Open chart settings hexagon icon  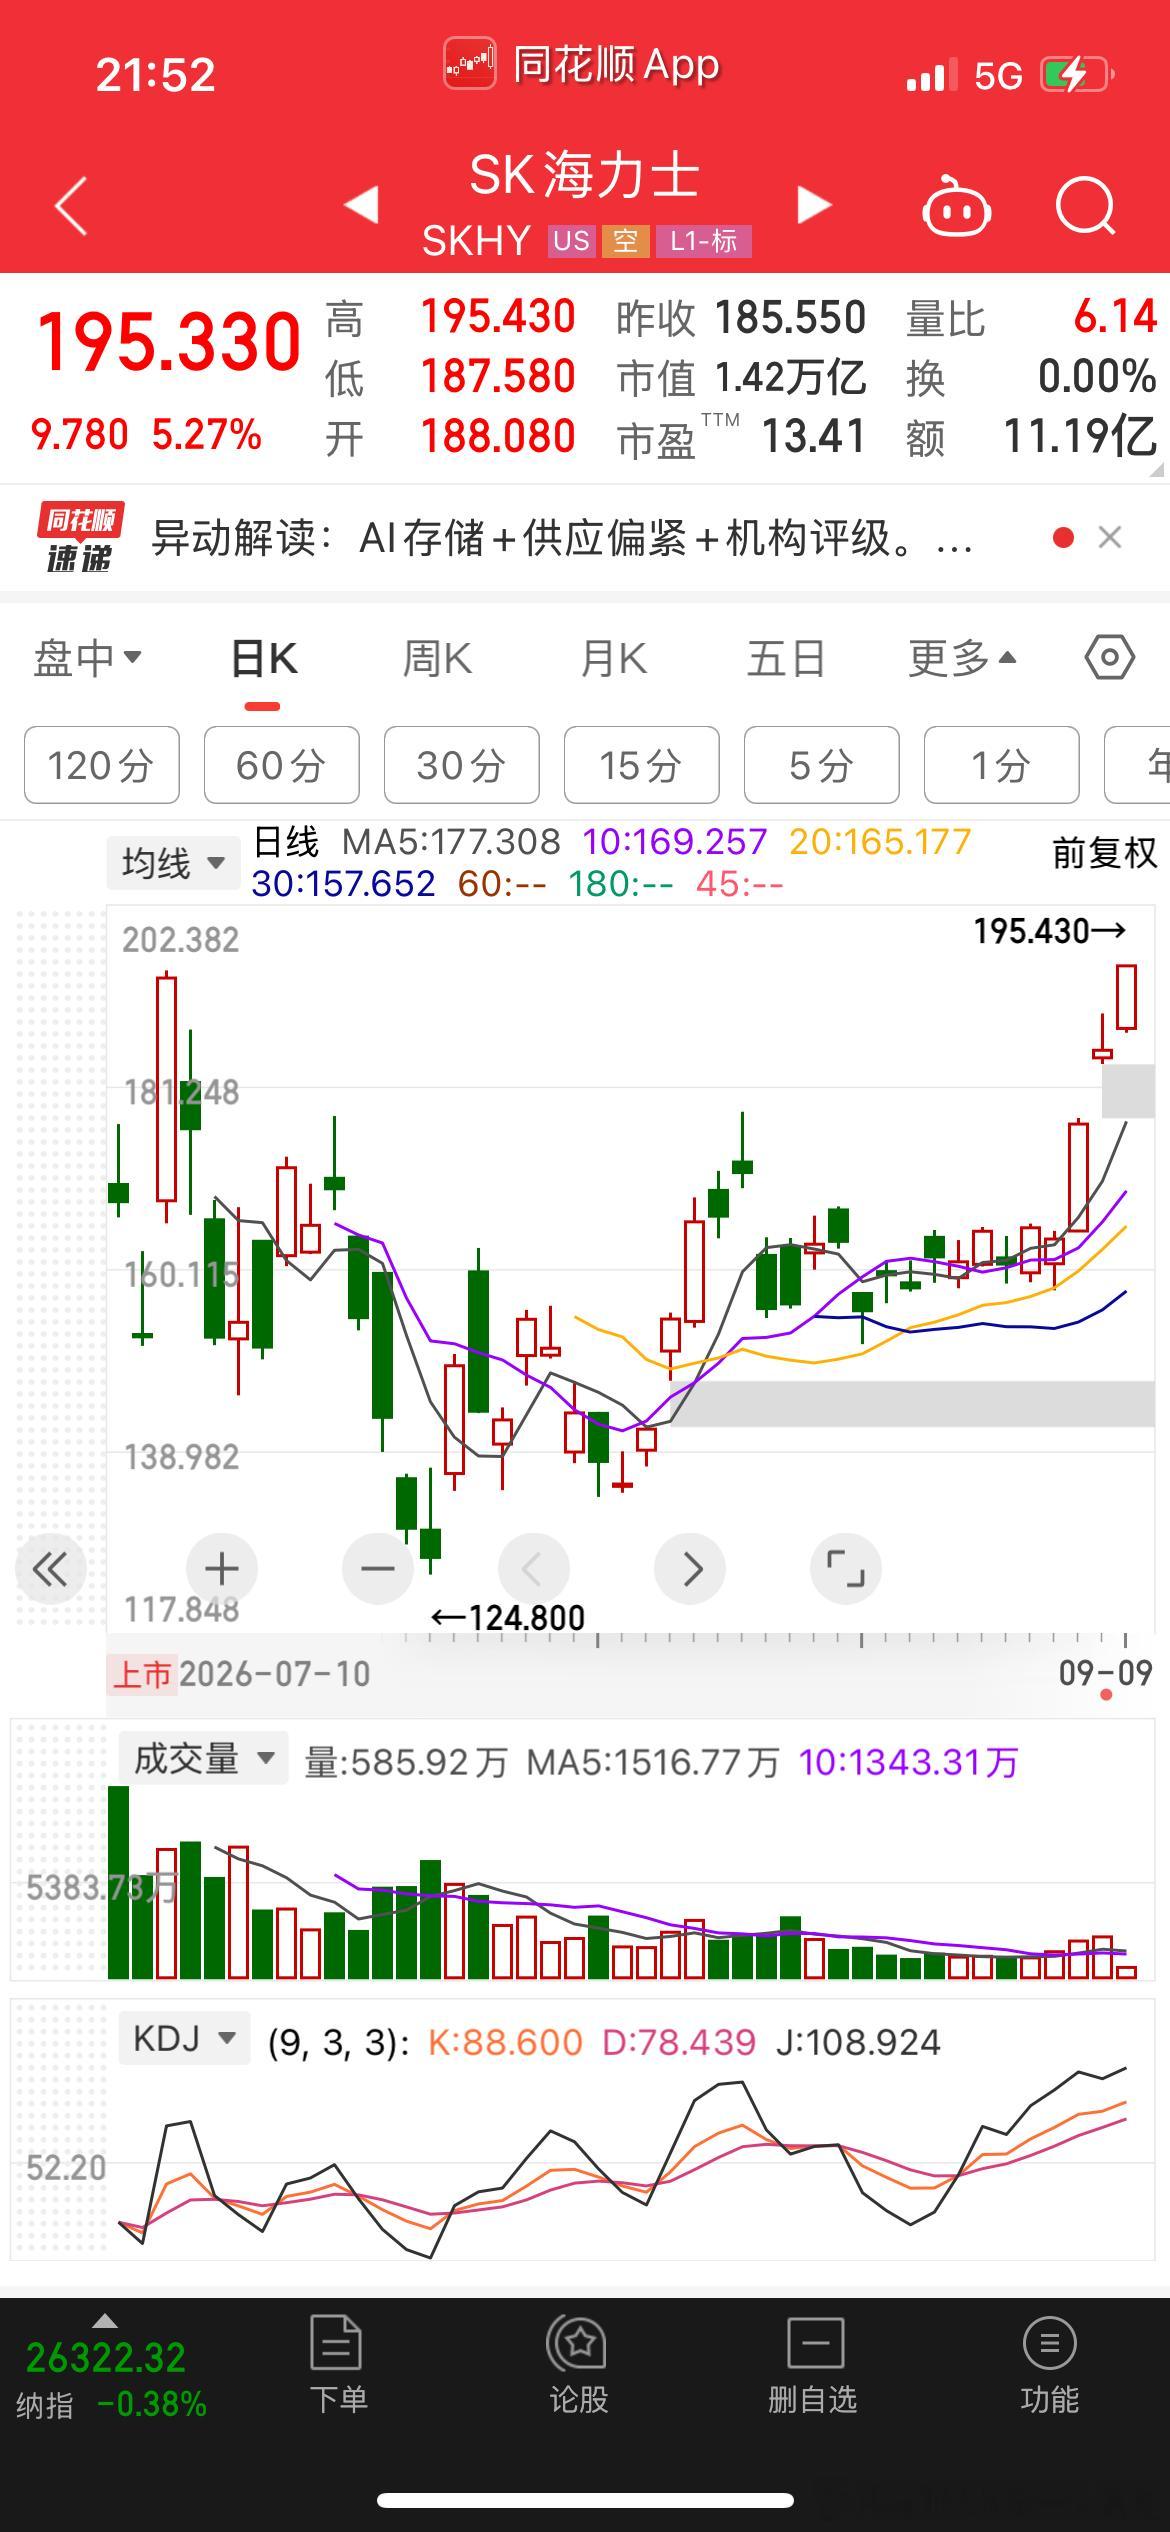(x=1109, y=658)
